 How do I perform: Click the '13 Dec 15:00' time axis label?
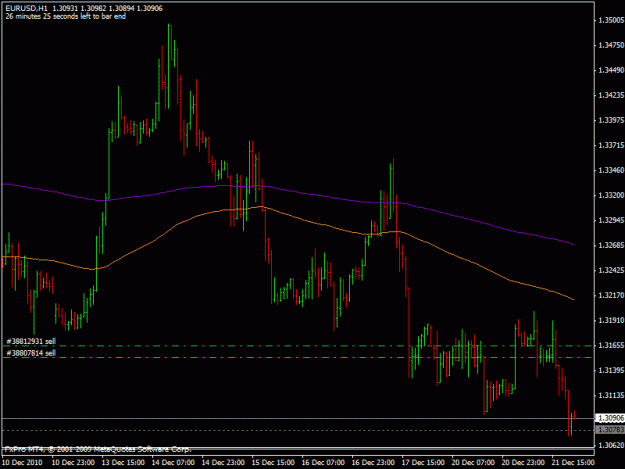click(123, 463)
